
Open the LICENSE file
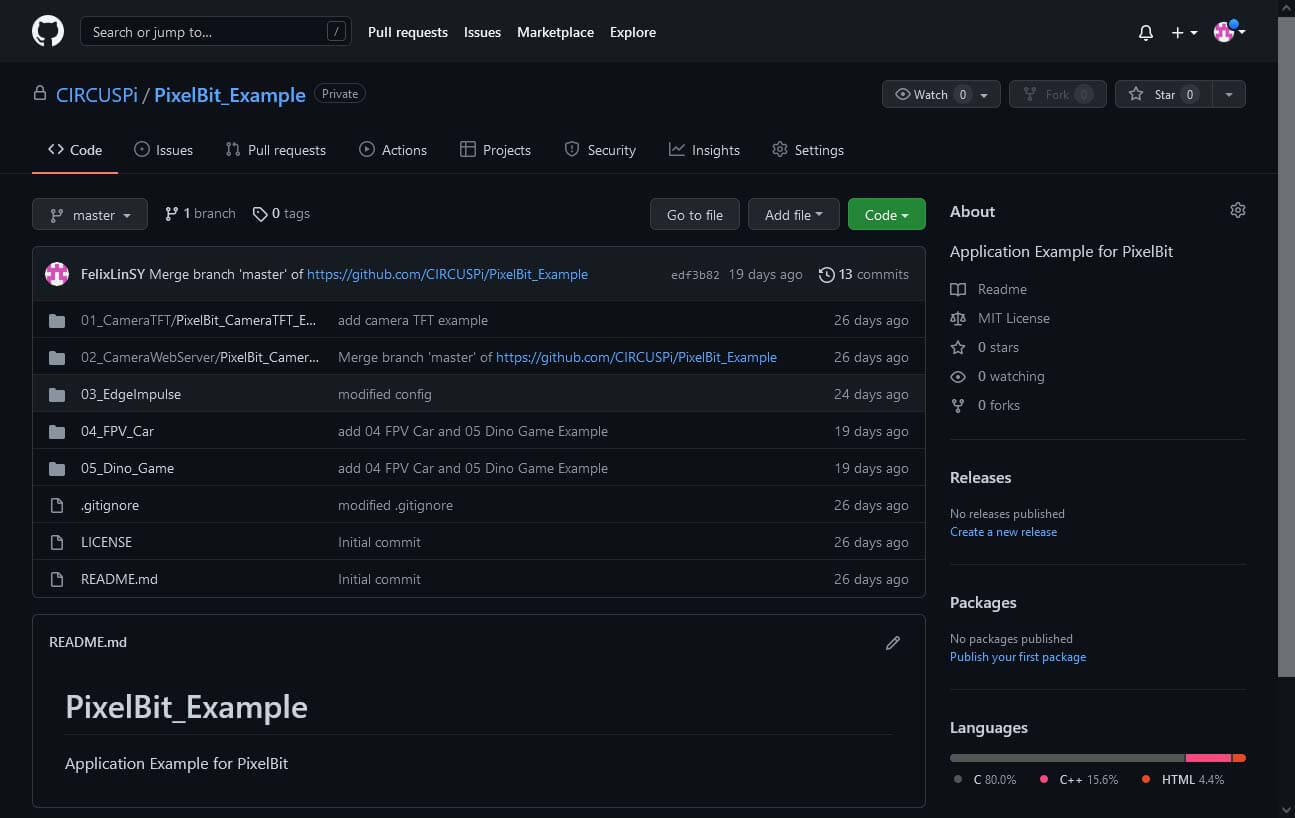[106, 542]
